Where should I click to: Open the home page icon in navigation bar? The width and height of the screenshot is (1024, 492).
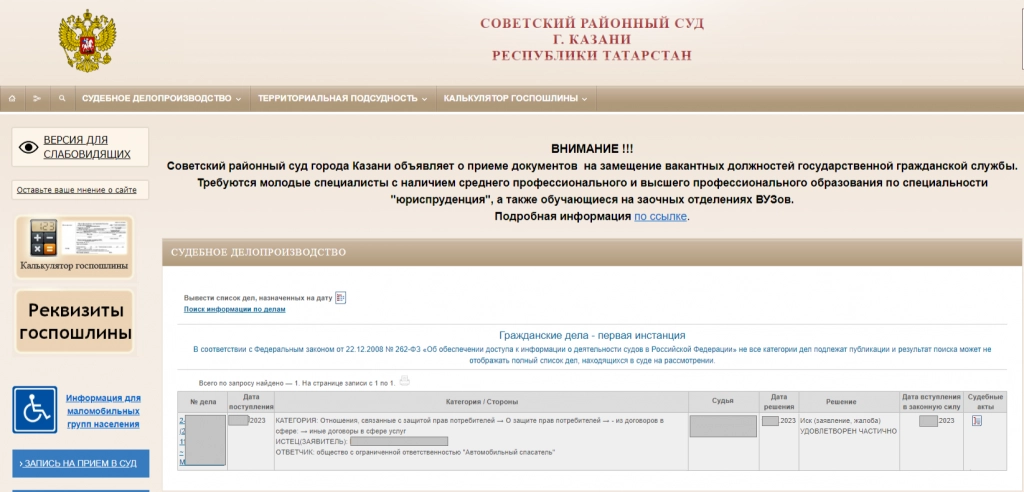pyautogui.click(x=12, y=99)
